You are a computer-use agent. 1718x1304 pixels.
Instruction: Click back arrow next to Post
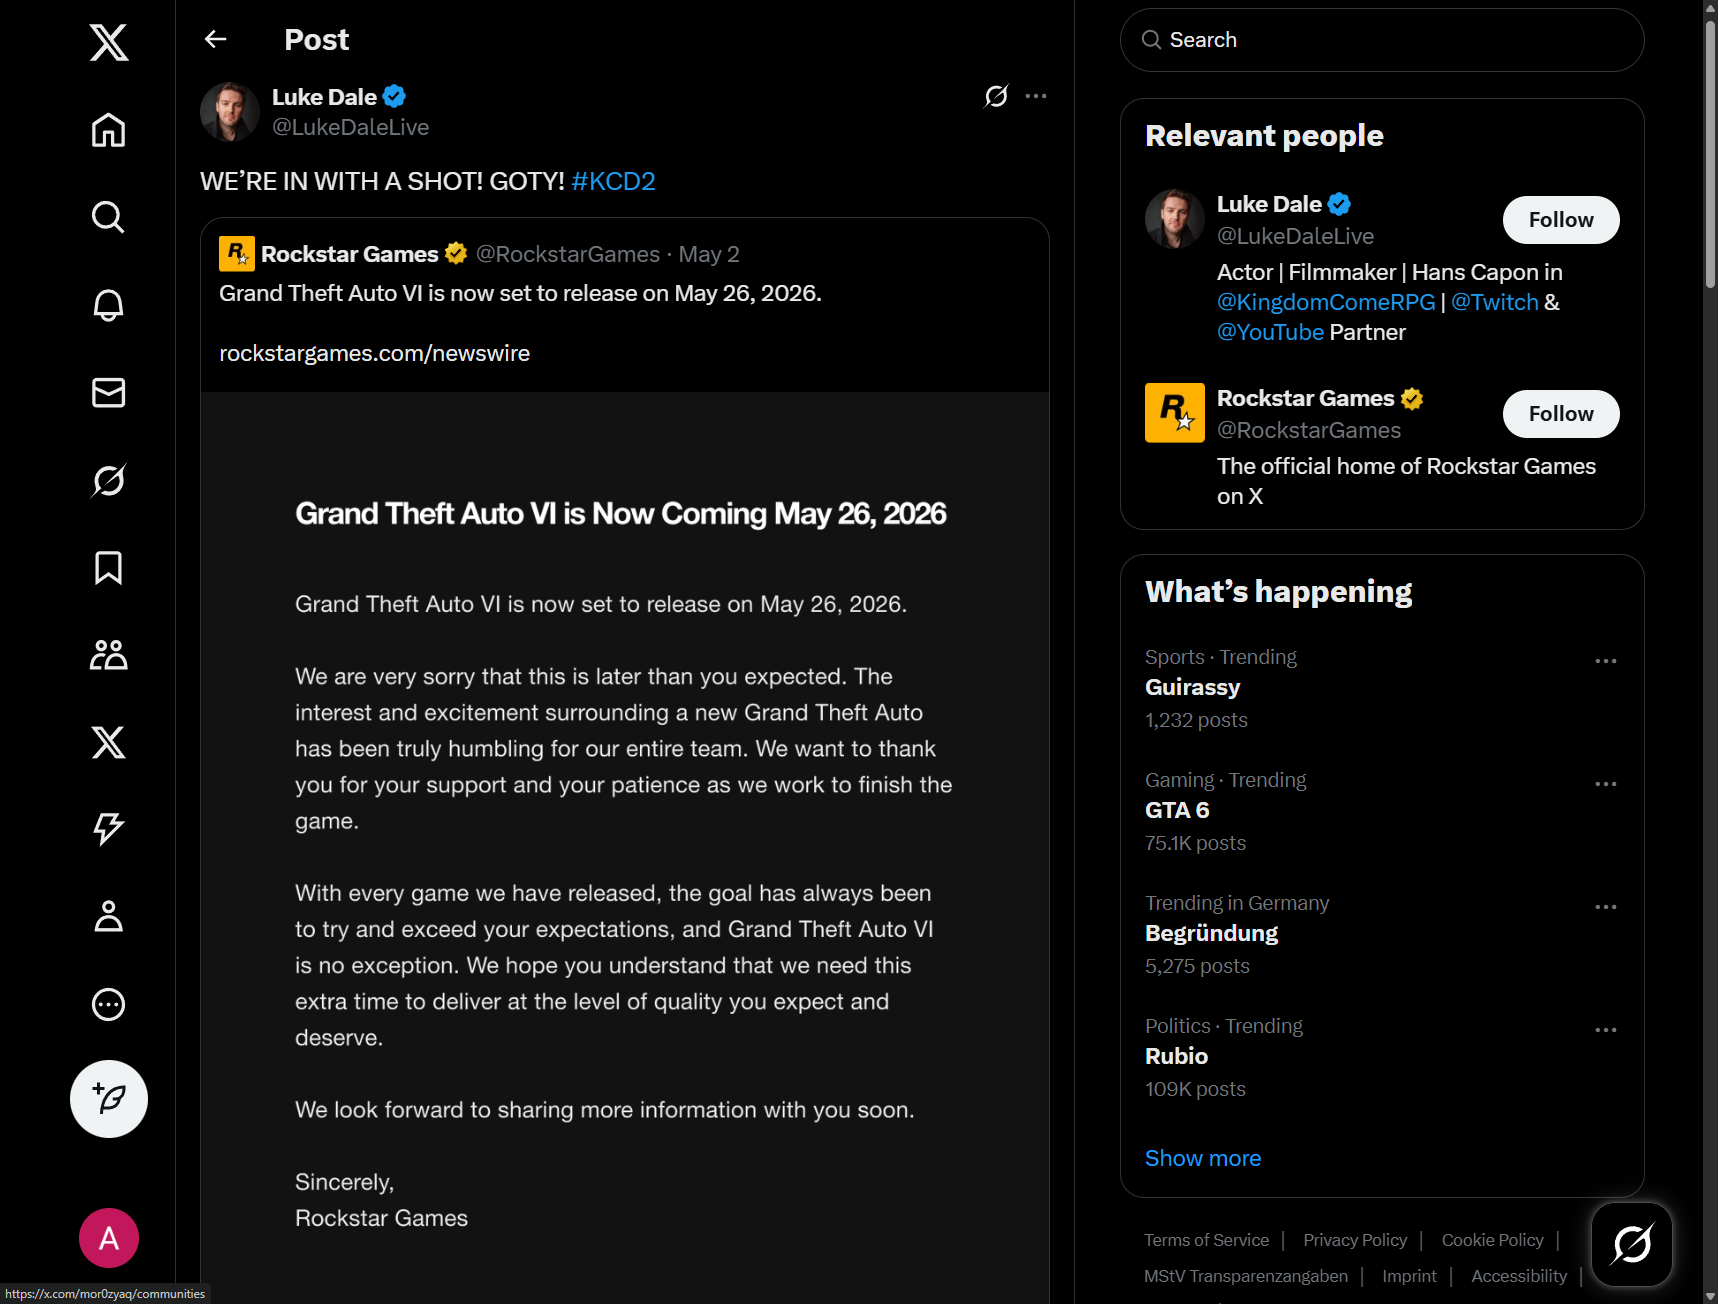(216, 39)
